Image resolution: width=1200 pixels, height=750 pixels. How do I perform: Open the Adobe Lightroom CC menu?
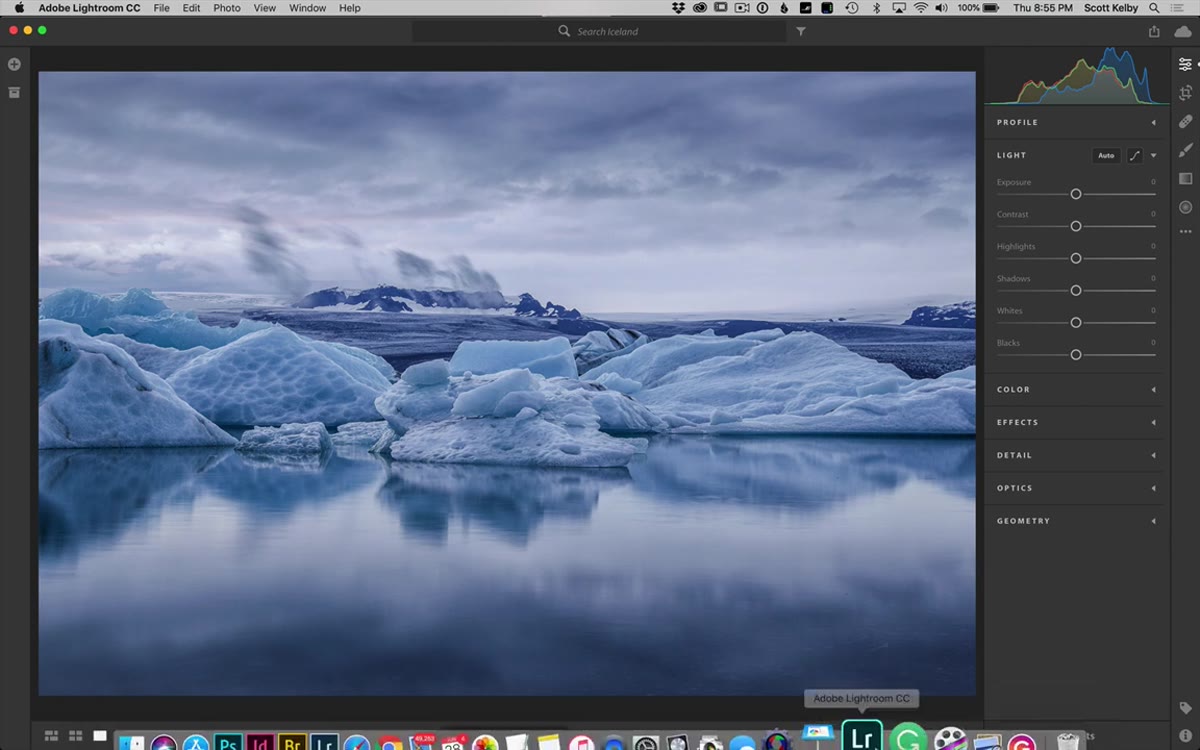tap(89, 8)
